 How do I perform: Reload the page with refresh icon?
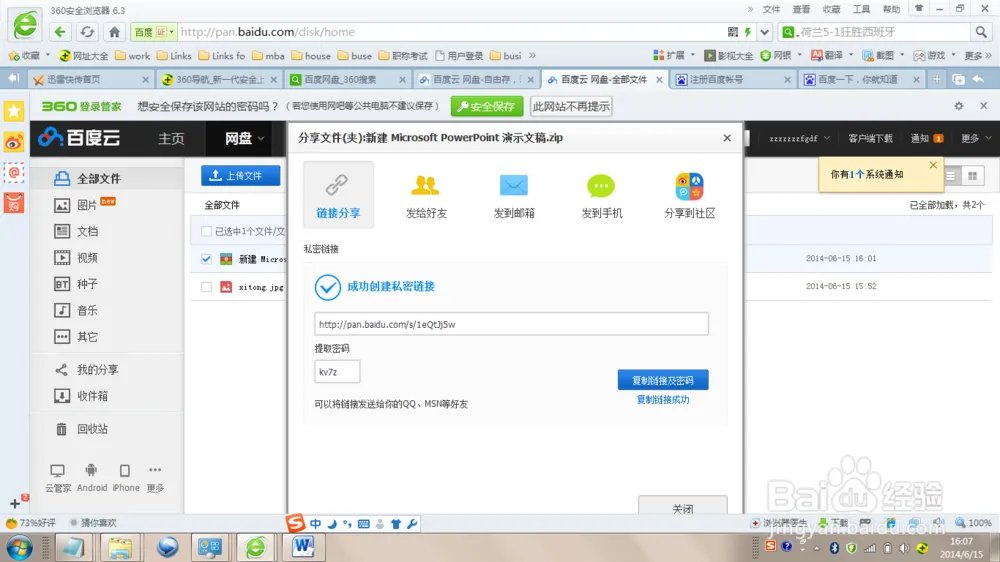coord(87,32)
